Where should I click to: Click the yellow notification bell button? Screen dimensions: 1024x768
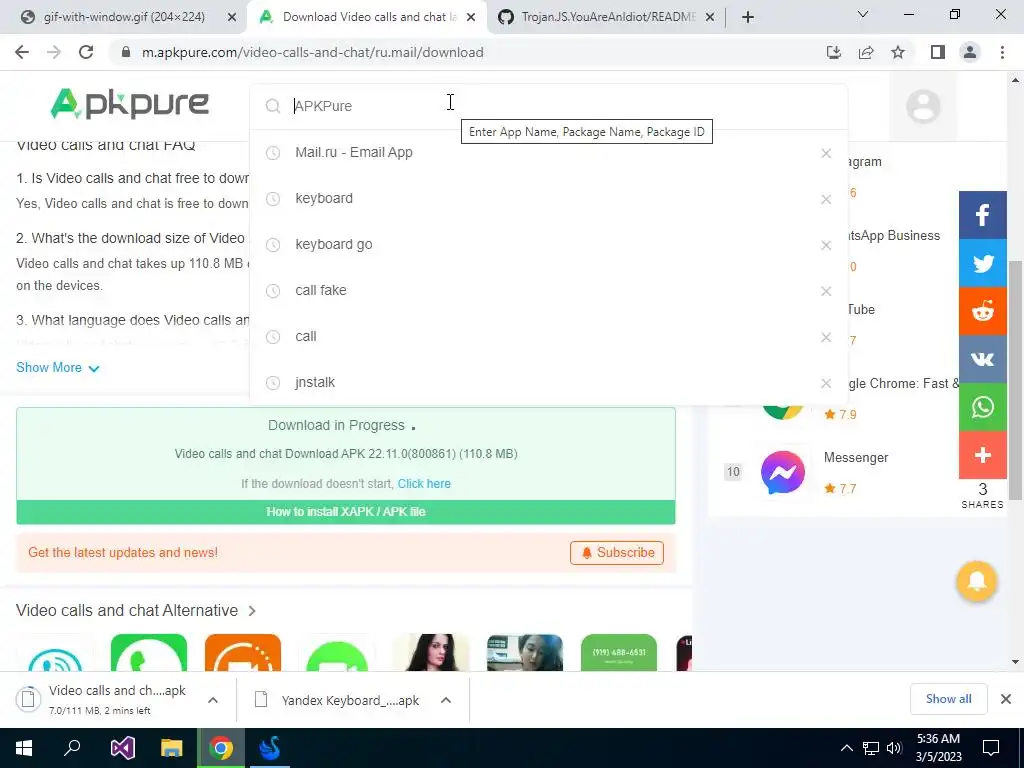pyautogui.click(x=976, y=581)
